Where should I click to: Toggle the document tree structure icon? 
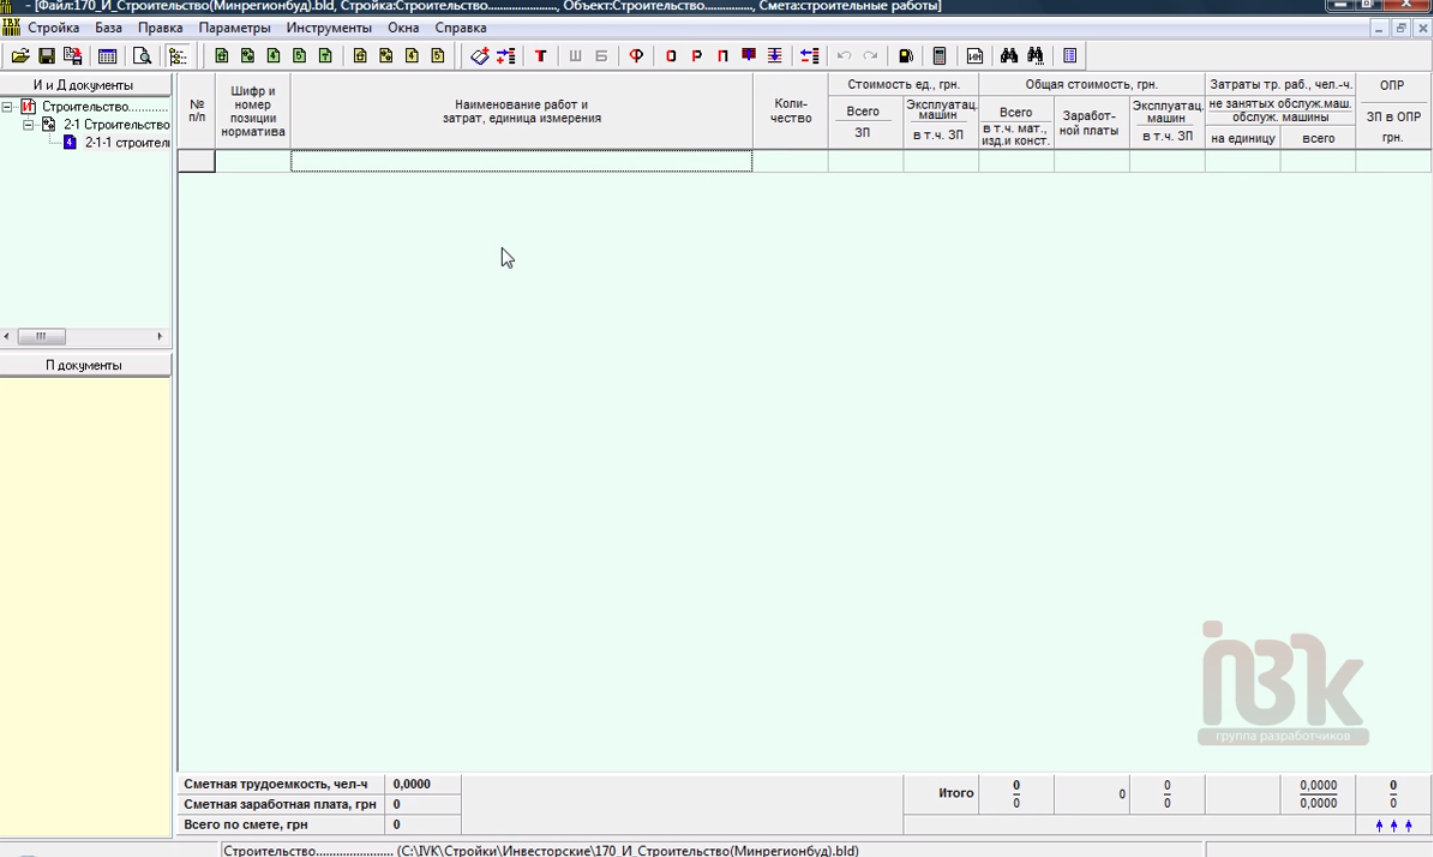pos(178,56)
